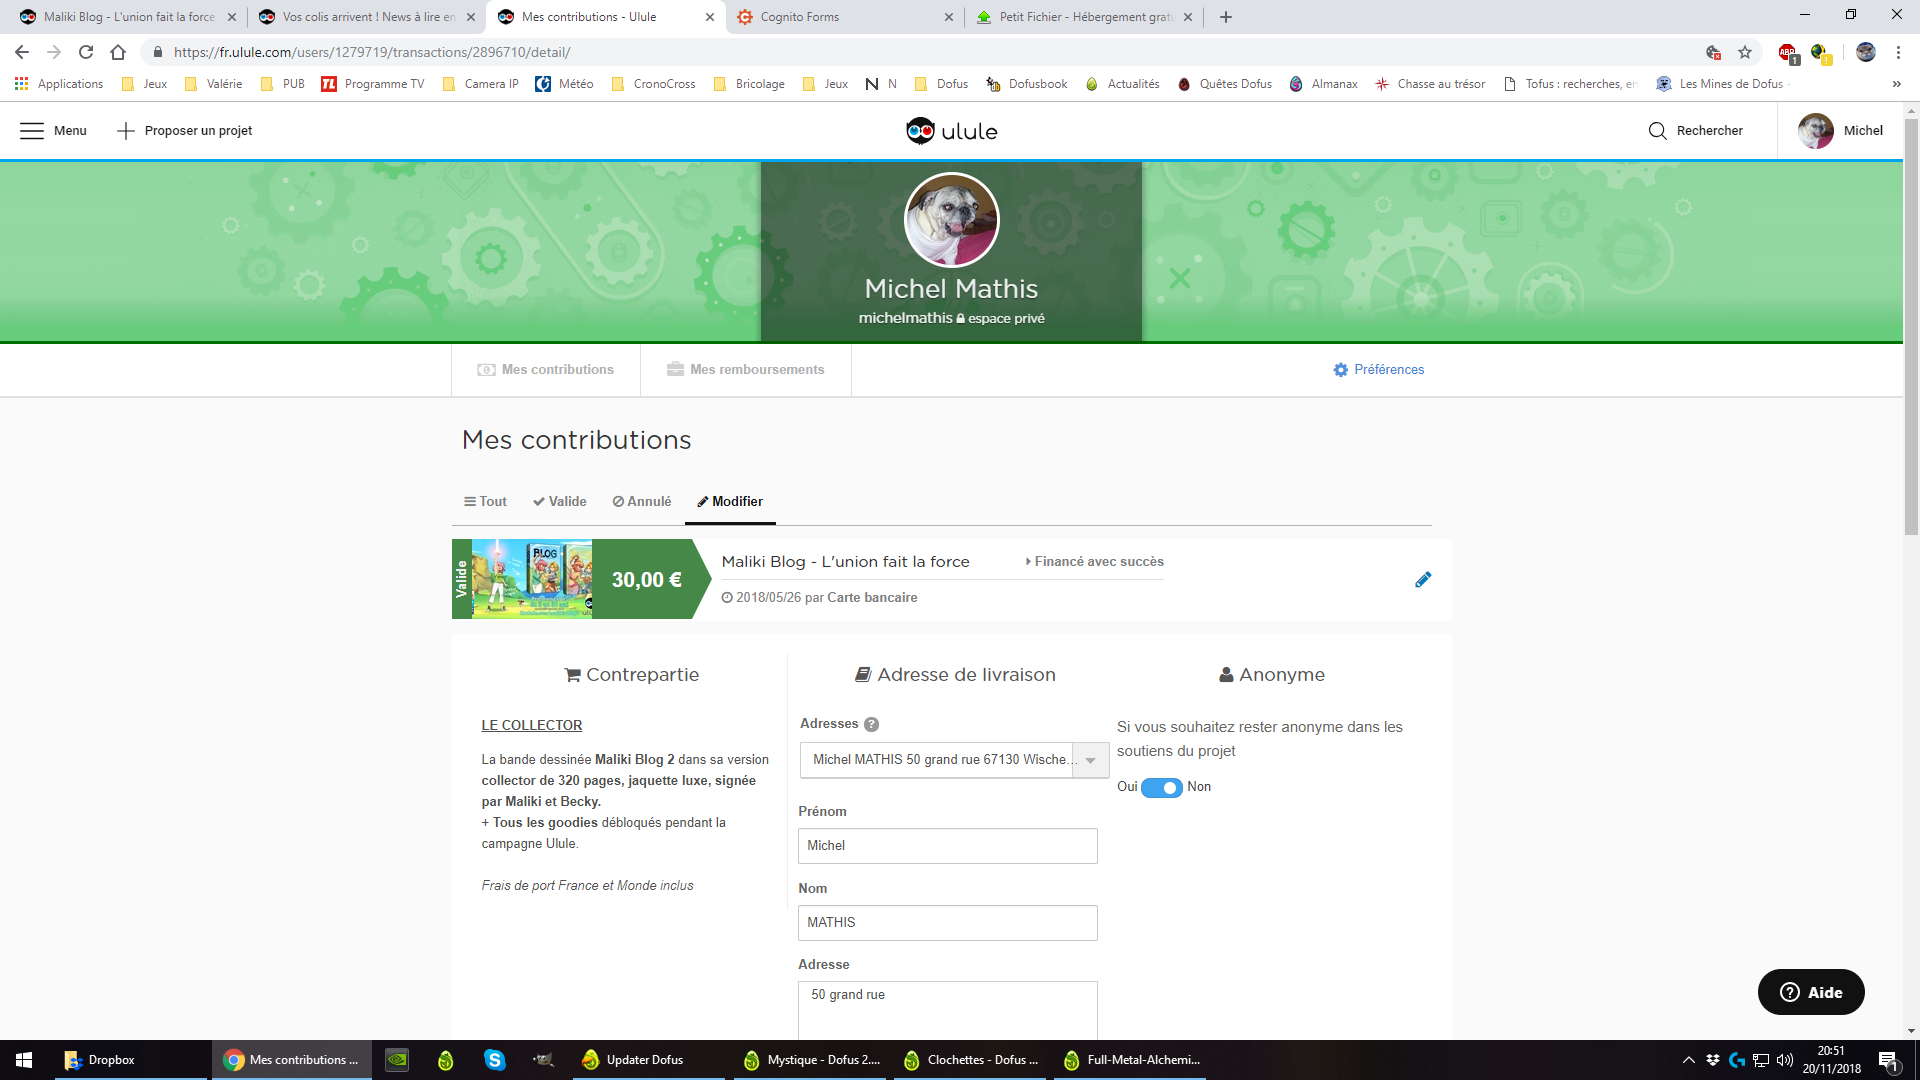Click into the Prénom input field

(x=947, y=846)
